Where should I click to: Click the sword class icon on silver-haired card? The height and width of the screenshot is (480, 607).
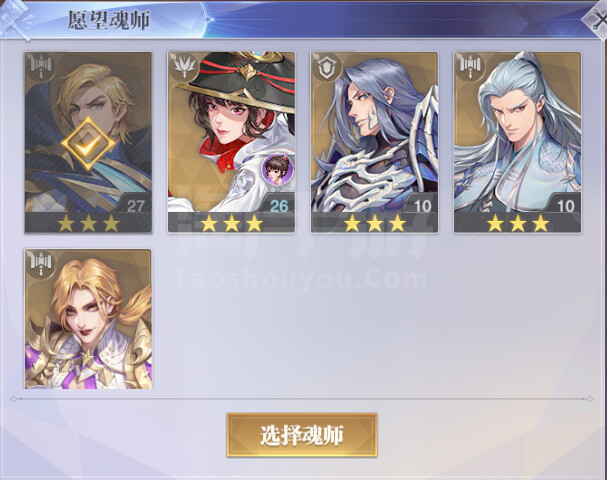470,67
